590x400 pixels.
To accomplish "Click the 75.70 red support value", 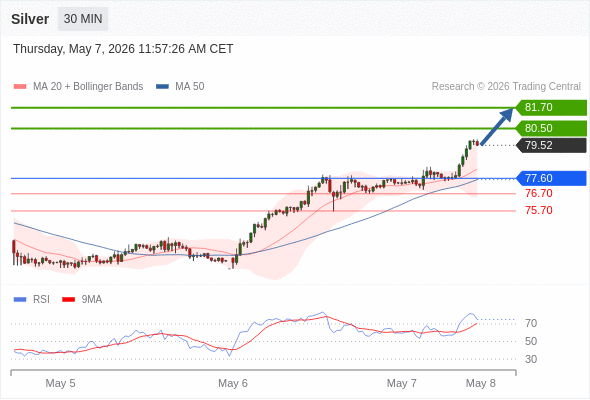I will click(x=539, y=210).
